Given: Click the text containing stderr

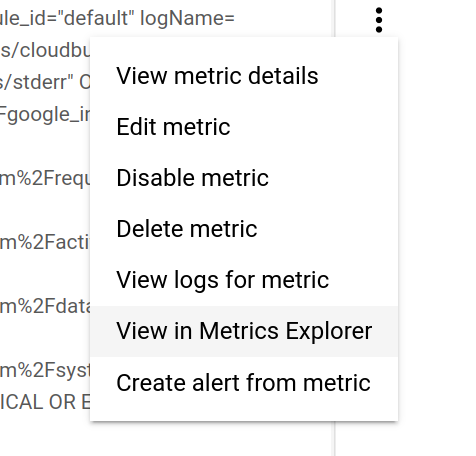Looking at the screenshot, I should 45,82.
